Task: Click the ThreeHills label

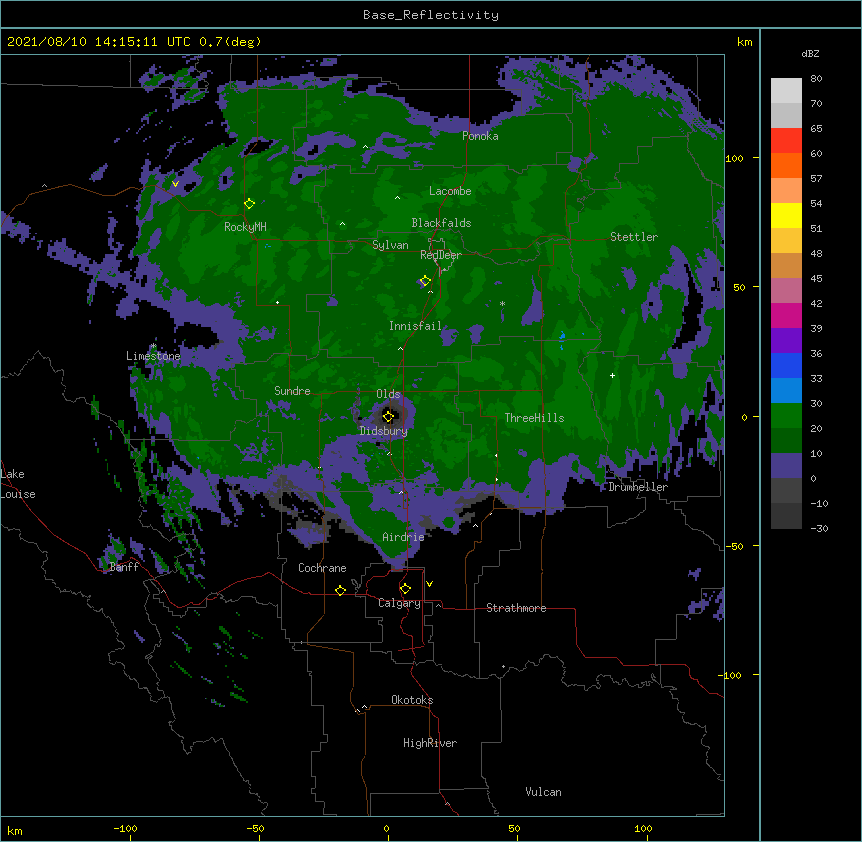Action: pos(534,418)
